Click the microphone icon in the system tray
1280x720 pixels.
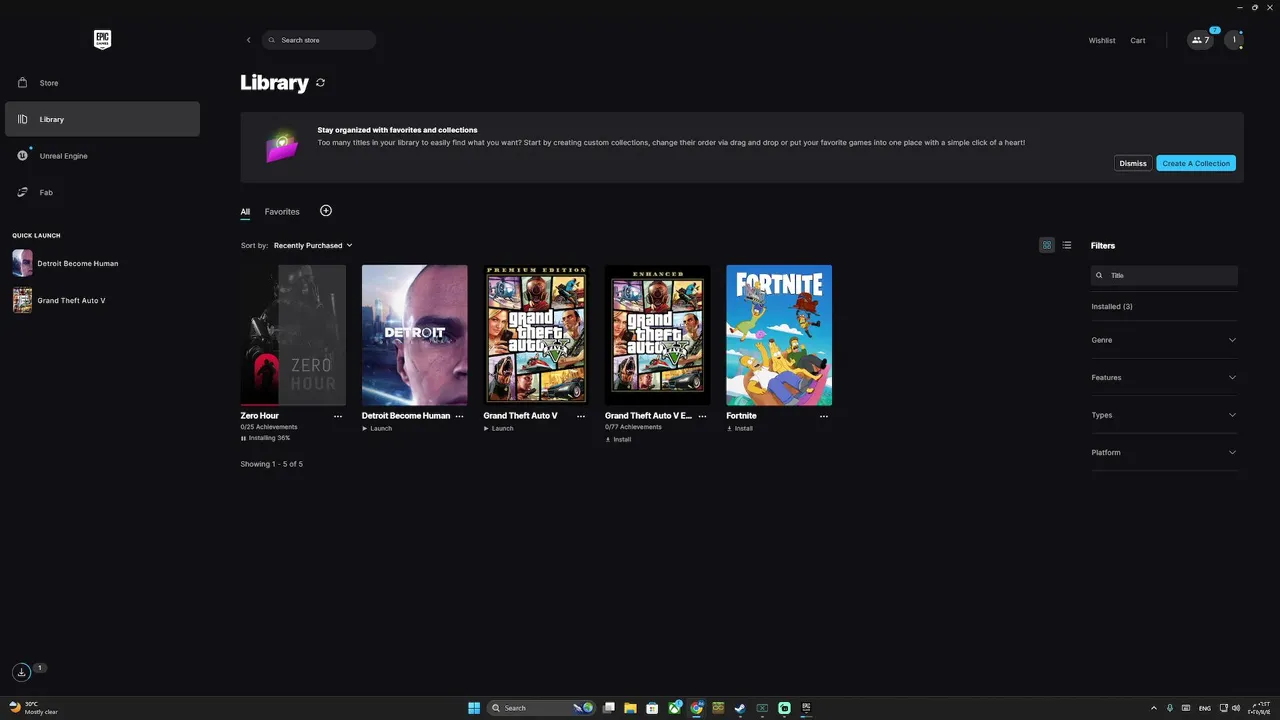coord(1170,708)
